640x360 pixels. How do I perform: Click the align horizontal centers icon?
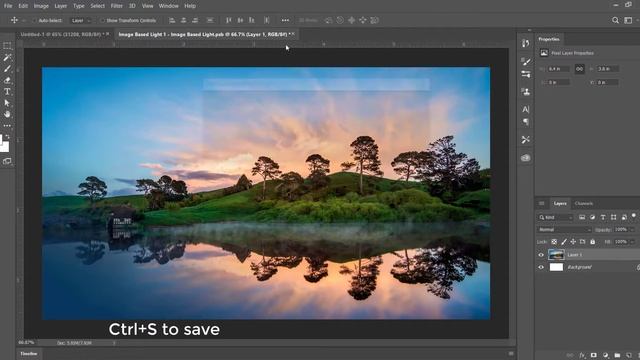pos(184,20)
